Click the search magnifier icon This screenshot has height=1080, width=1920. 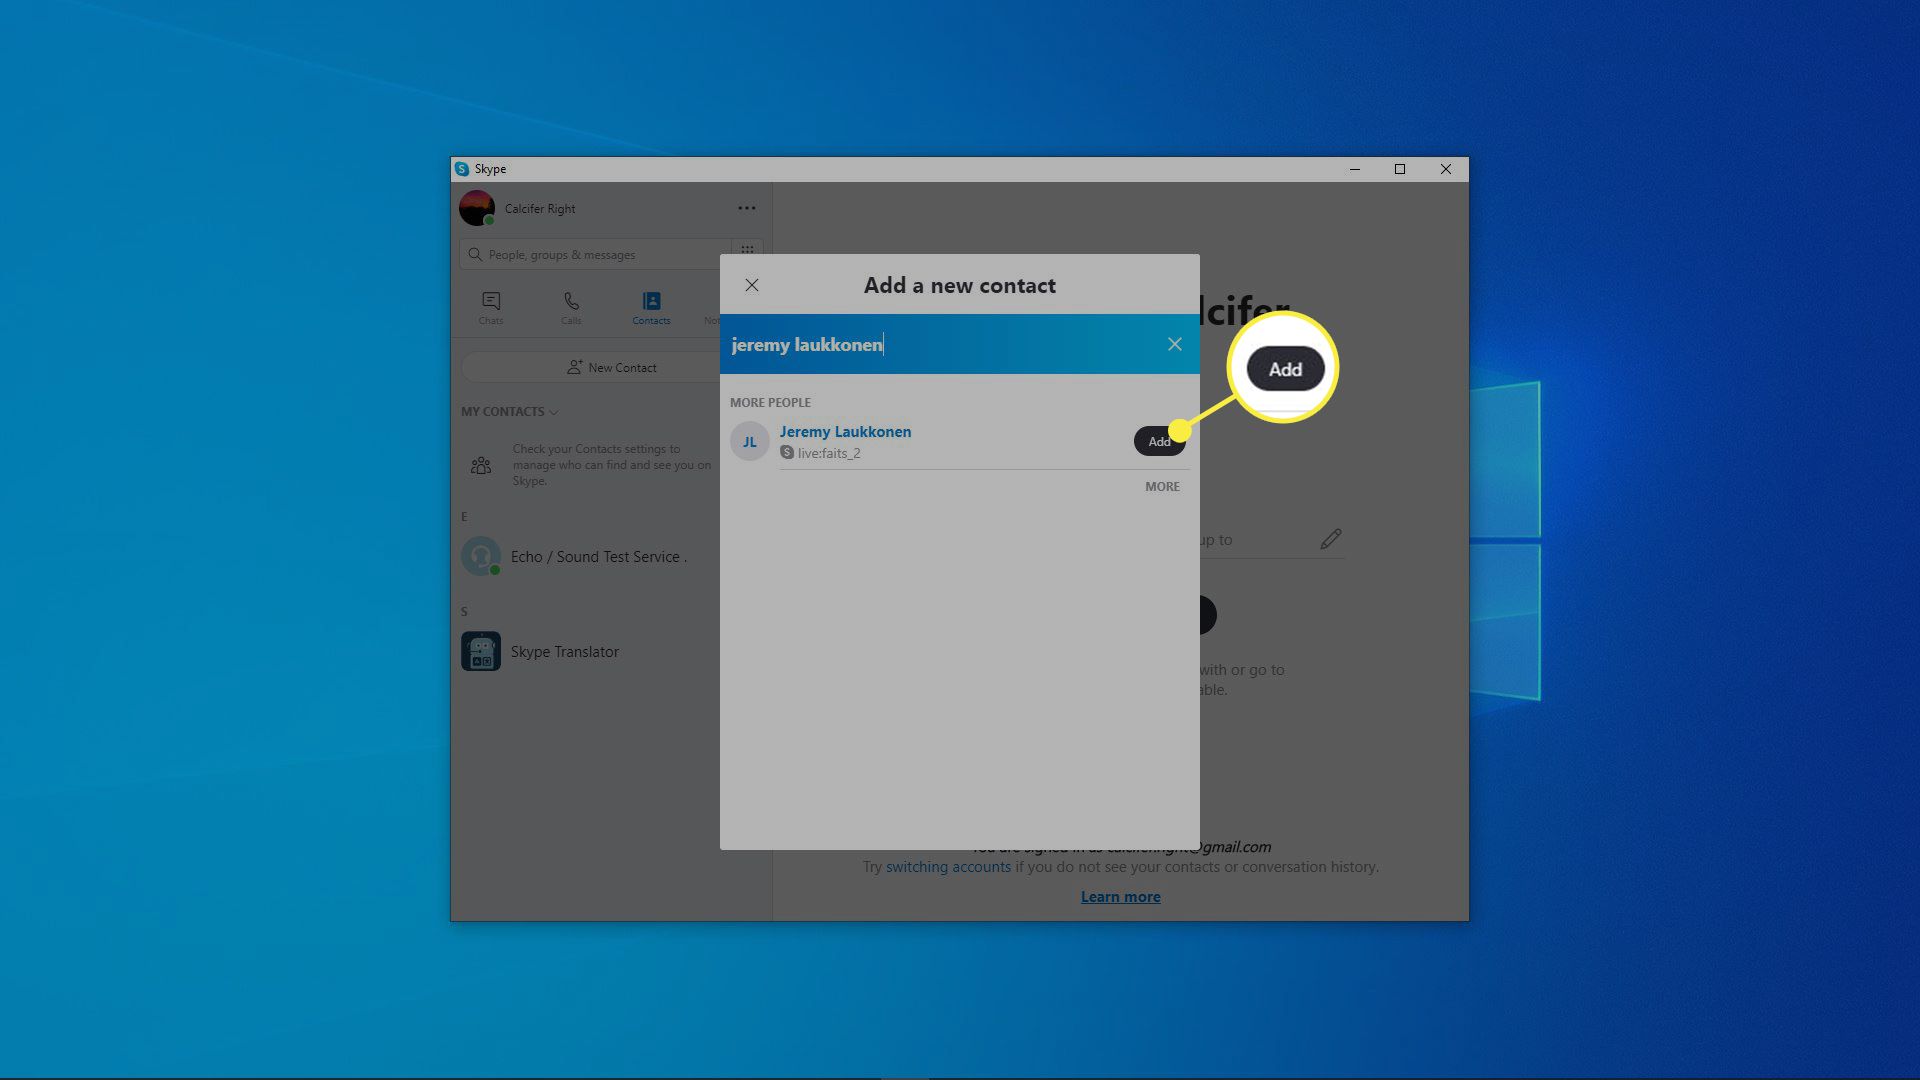click(x=475, y=254)
